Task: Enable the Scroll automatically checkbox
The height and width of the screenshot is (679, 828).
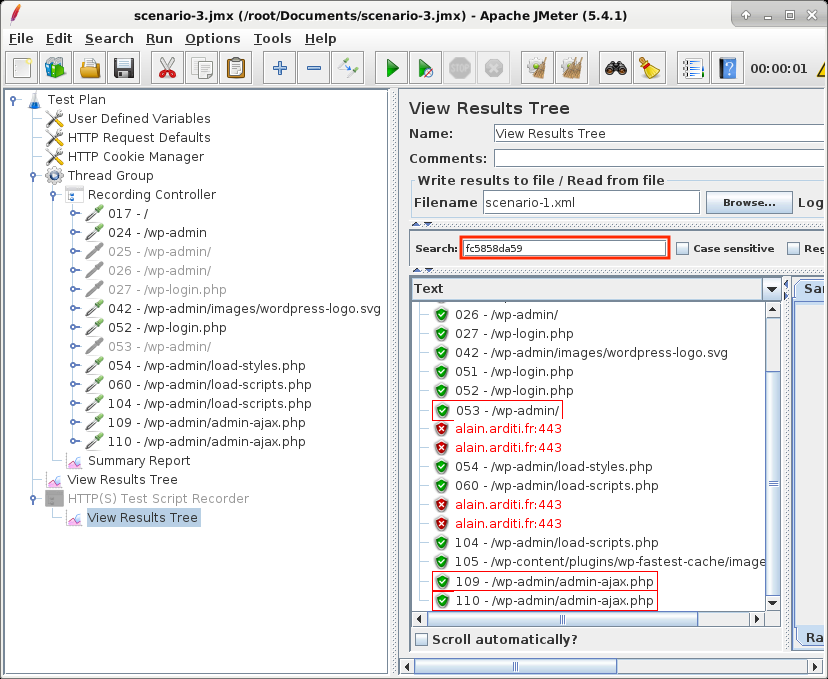Action: 422,639
